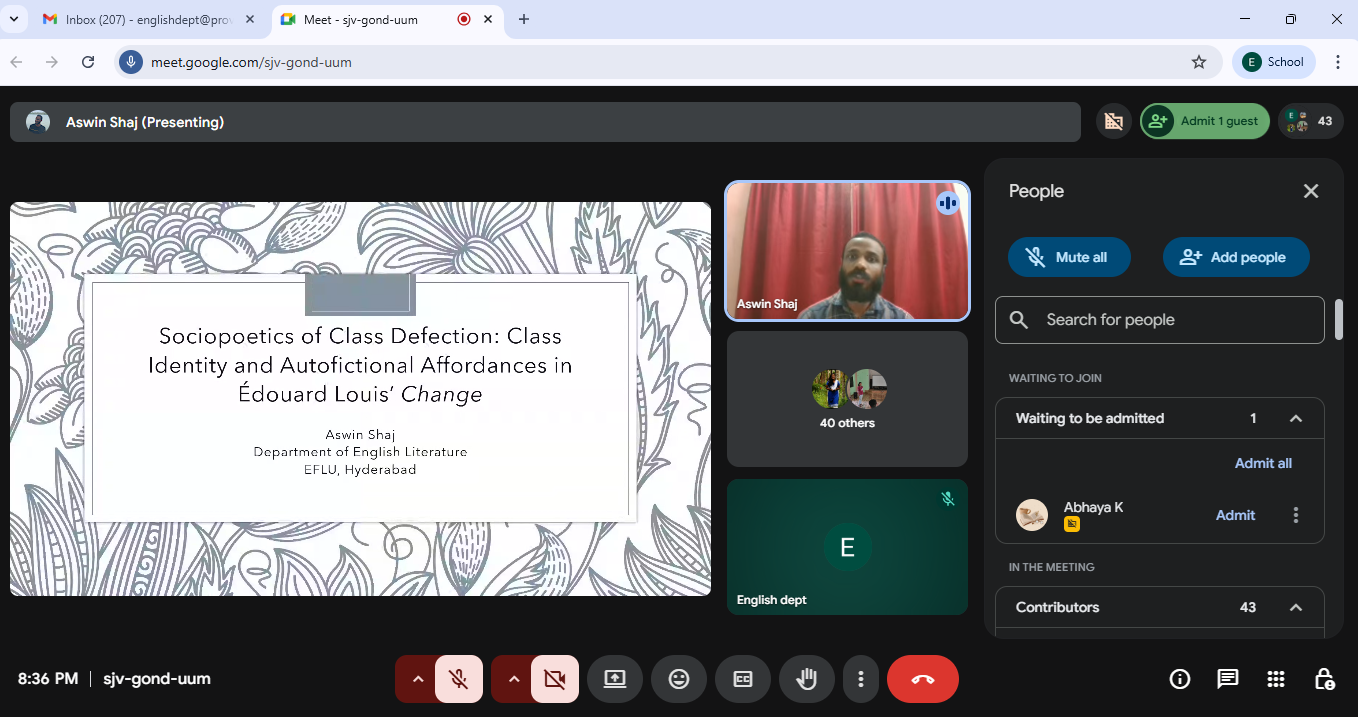Viewport: 1358px width, 717px height.
Task: Collapse the Waiting to be admitted section
Action: (x=1295, y=418)
